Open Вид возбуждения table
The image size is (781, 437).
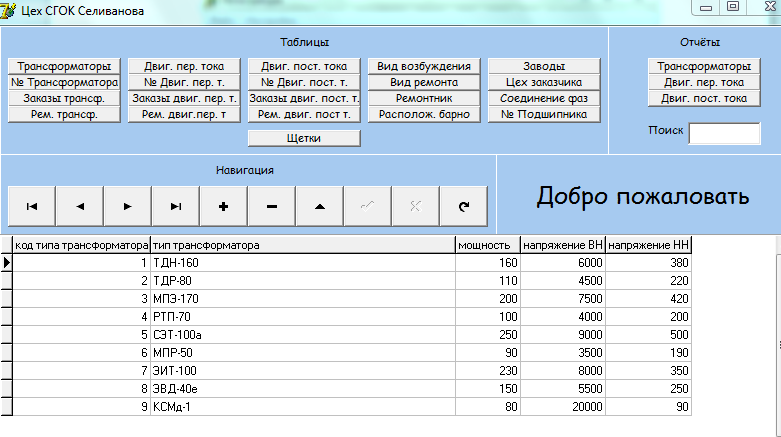(424, 66)
